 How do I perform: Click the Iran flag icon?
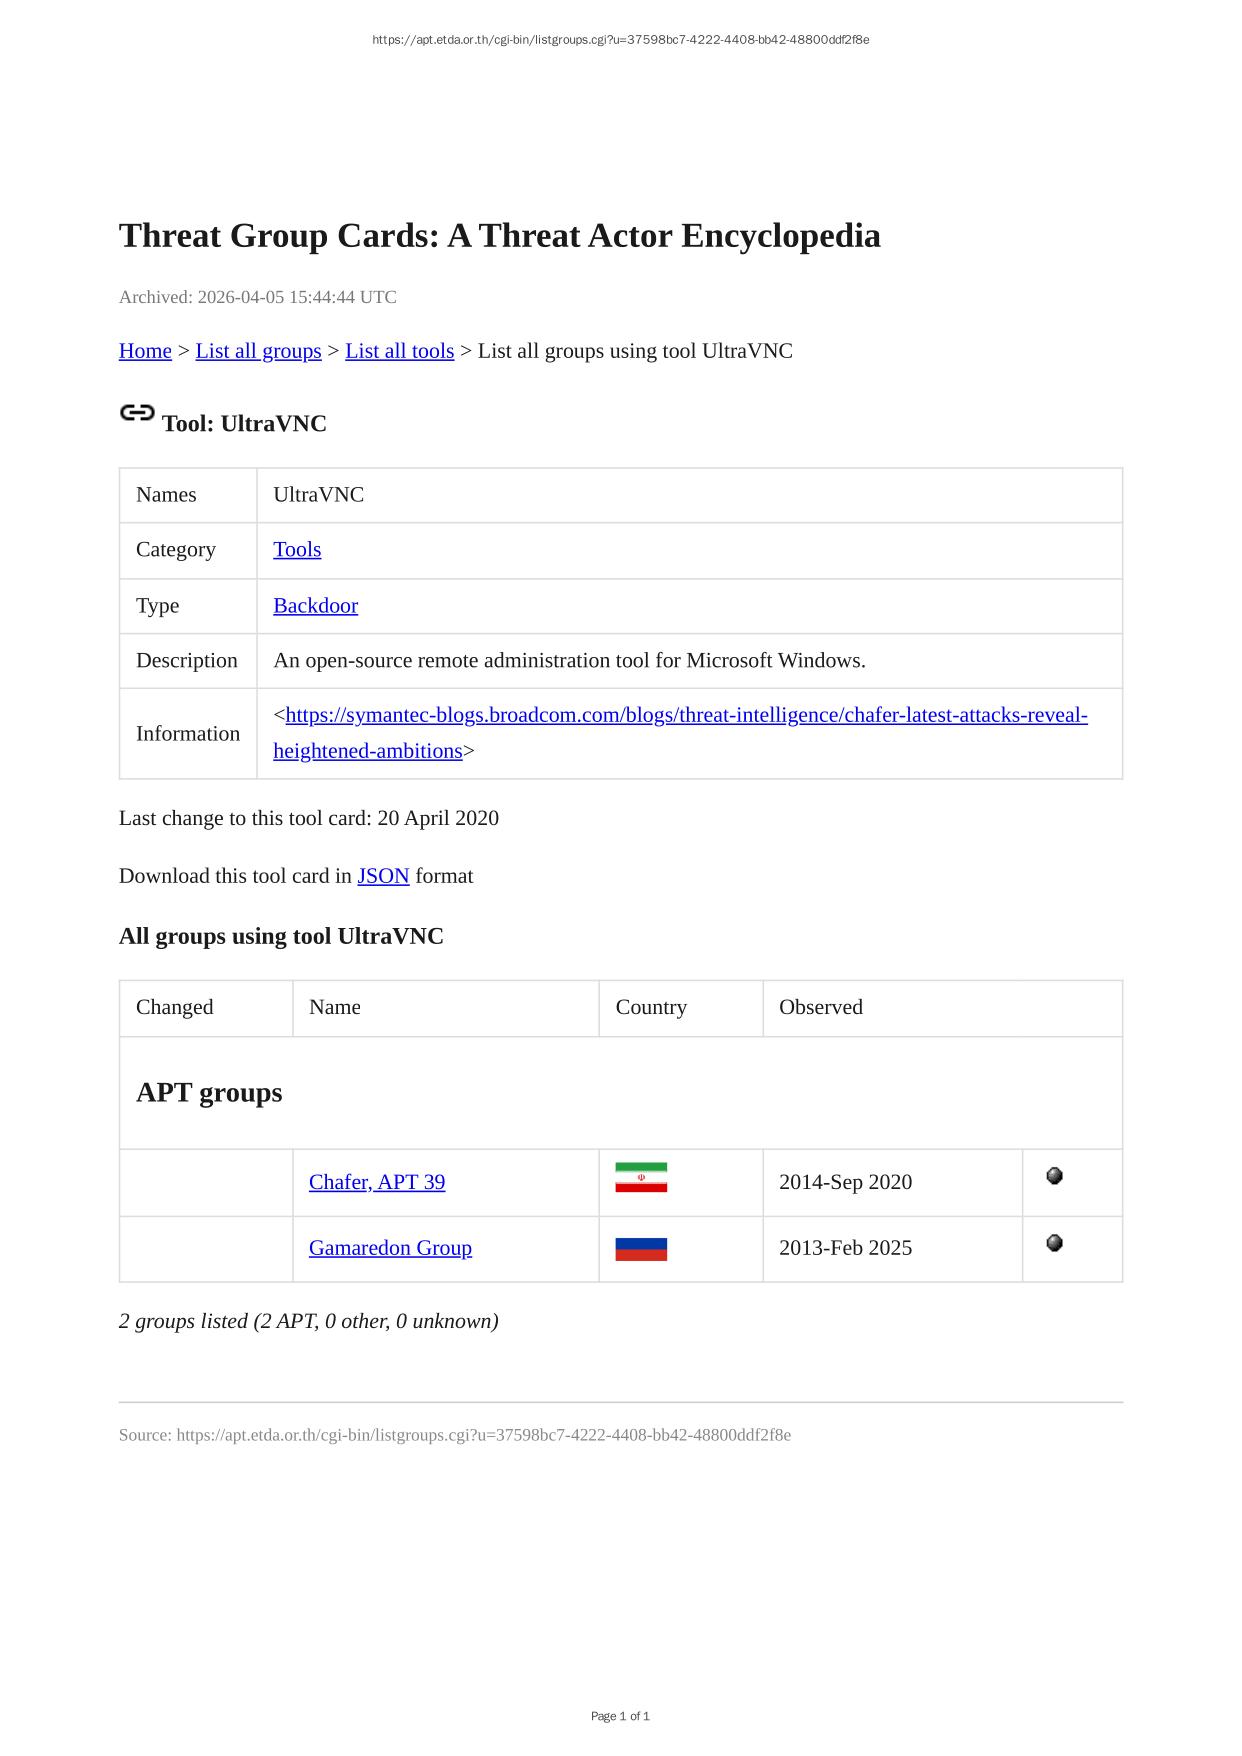tap(641, 1177)
